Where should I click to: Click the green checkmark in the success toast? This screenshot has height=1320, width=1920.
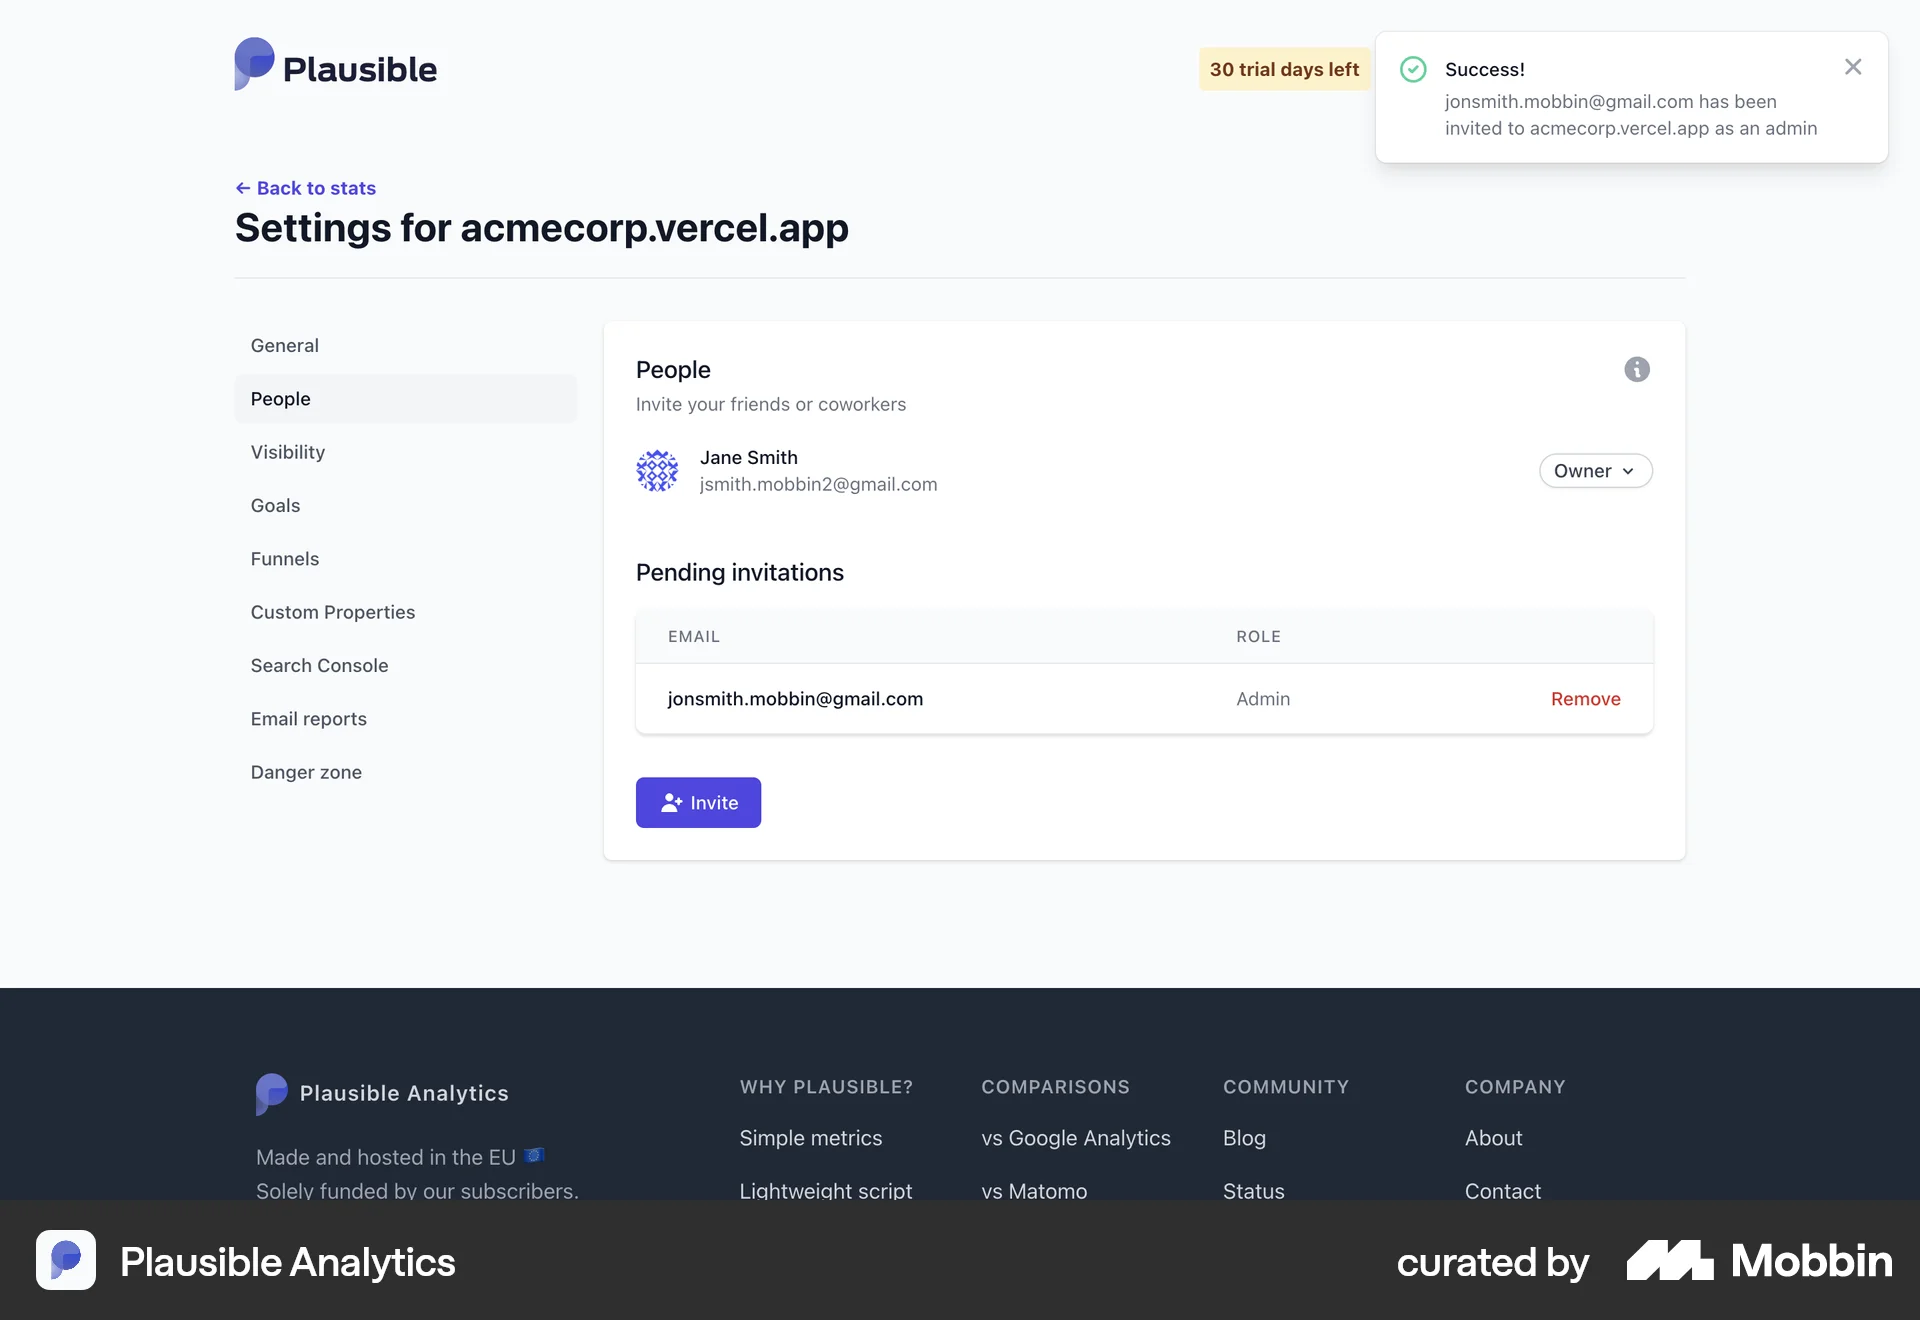(x=1413, y=68)
